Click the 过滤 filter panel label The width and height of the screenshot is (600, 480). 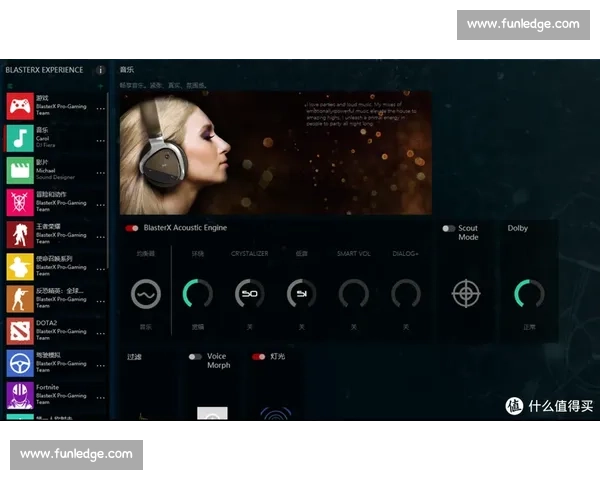coord(134,357)
